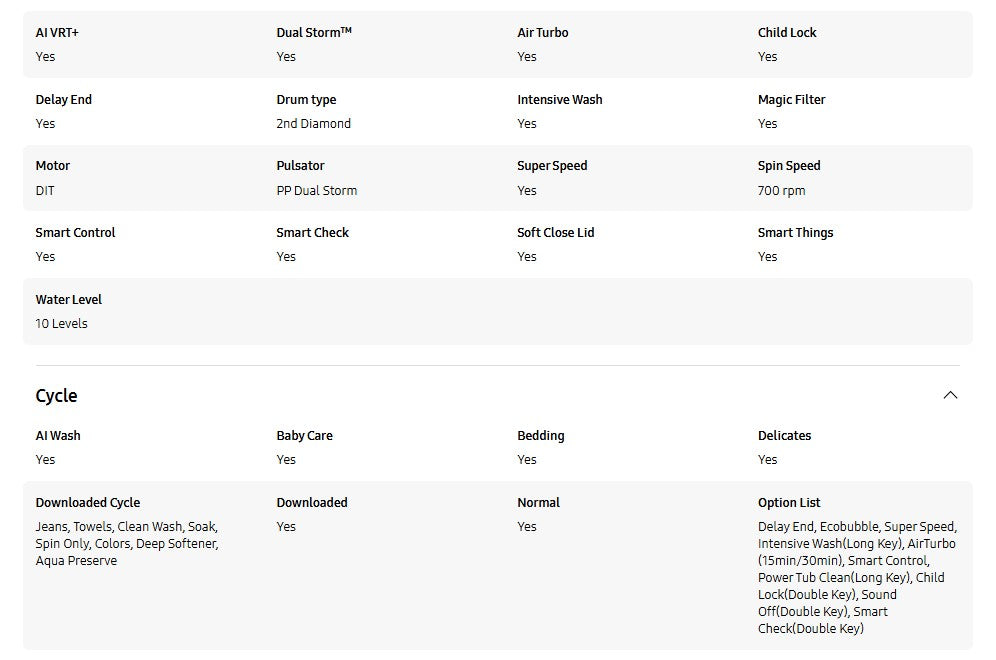
Task: Click the 2nd Diamond drum type value
Action: pyautogui.click(x=313, y=123)
